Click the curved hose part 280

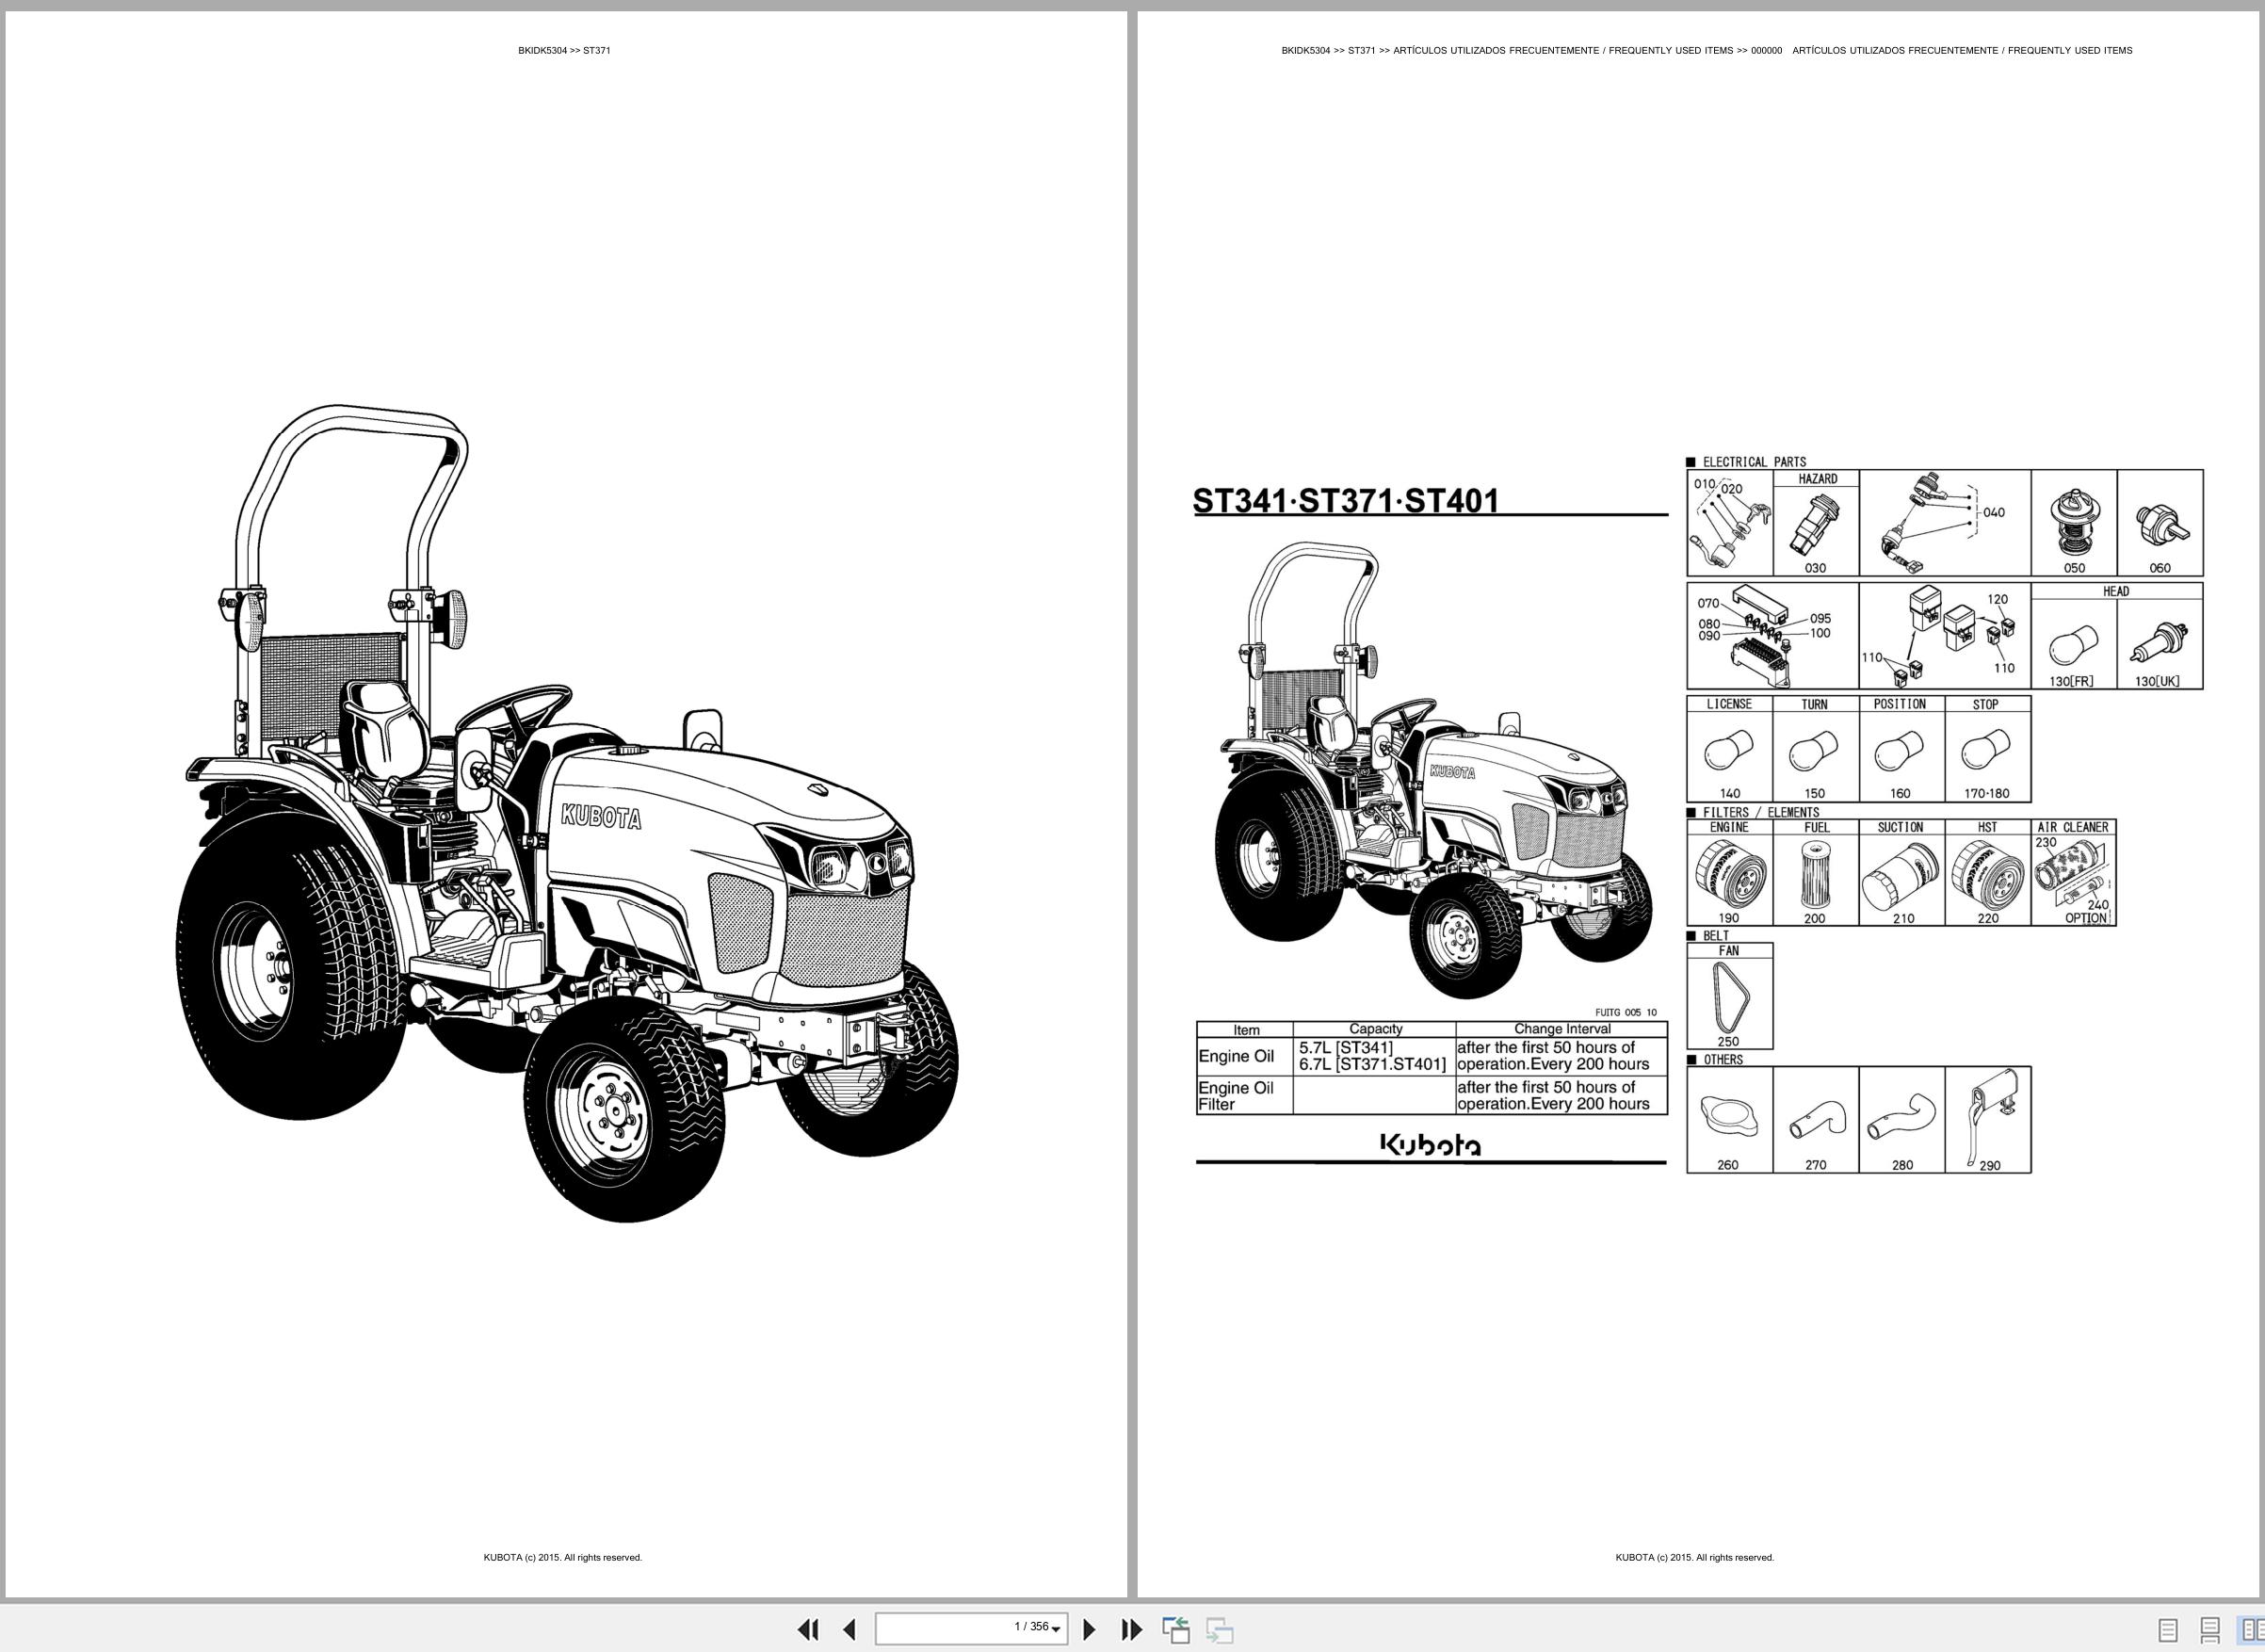(x=1901, y=1119)
